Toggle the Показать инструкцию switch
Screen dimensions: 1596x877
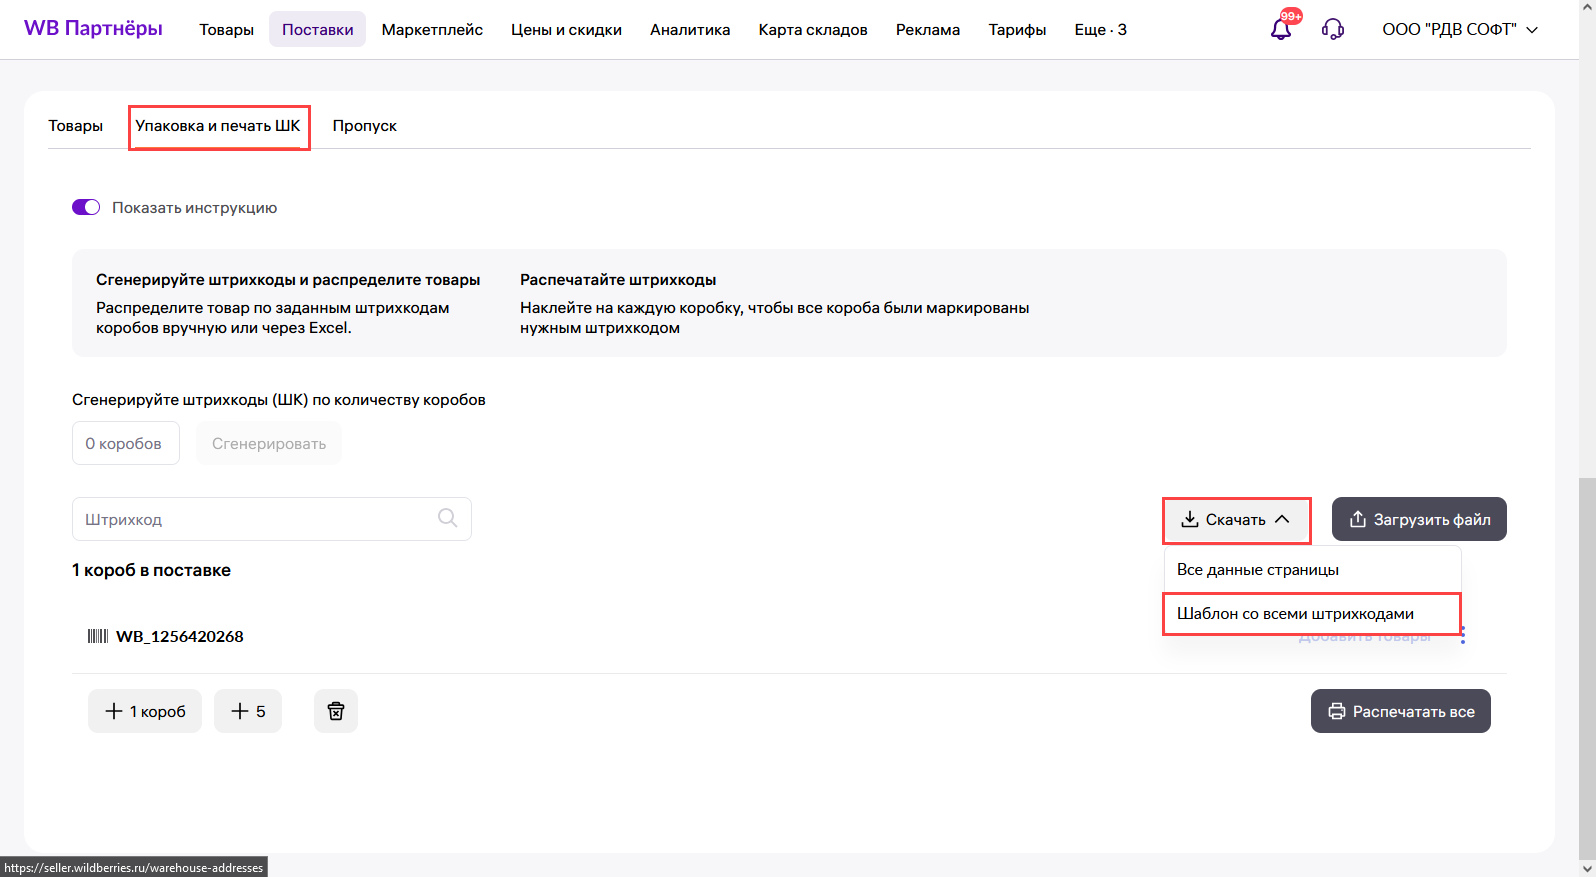pos(86,207)
